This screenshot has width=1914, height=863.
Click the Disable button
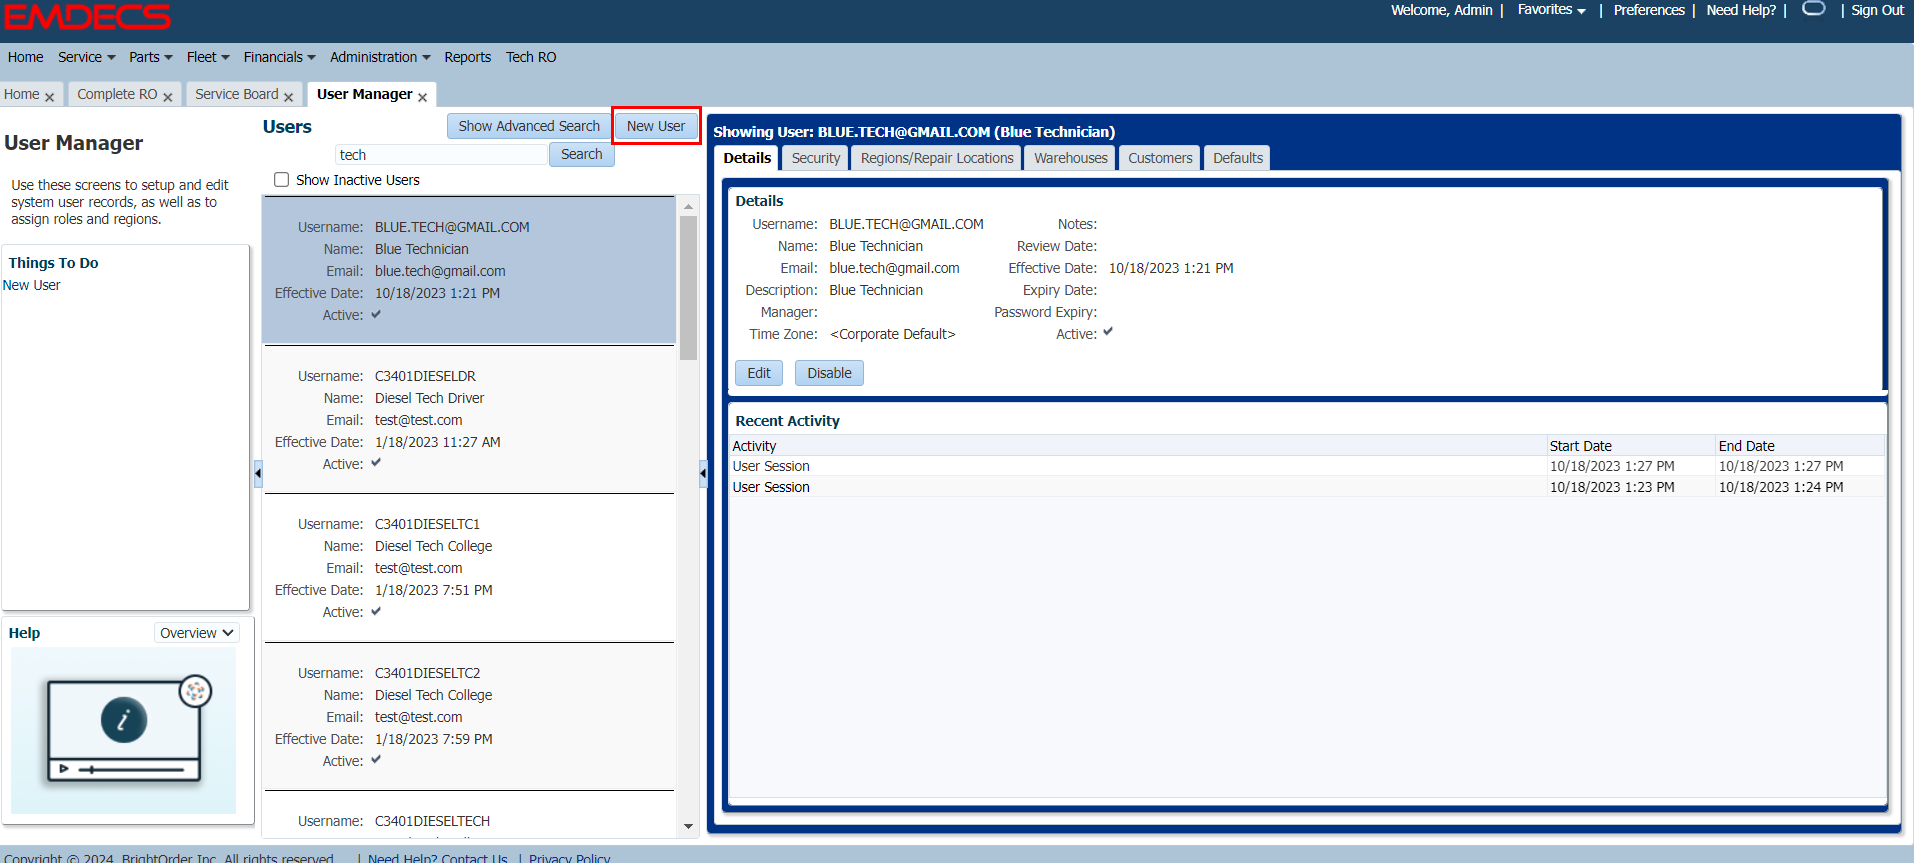829,373
